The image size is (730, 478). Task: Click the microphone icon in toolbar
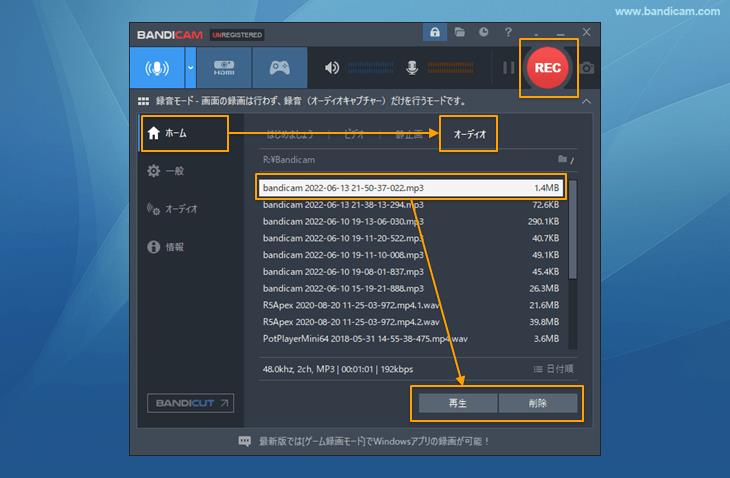[412, 68]
